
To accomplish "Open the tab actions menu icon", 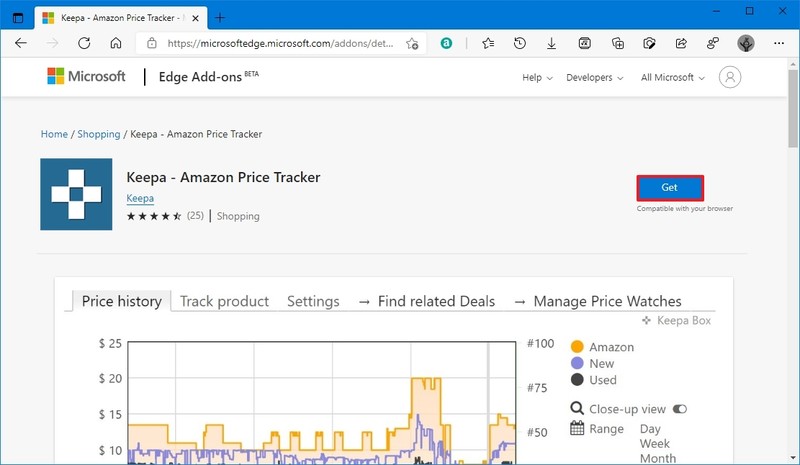I will click(18, 18).
